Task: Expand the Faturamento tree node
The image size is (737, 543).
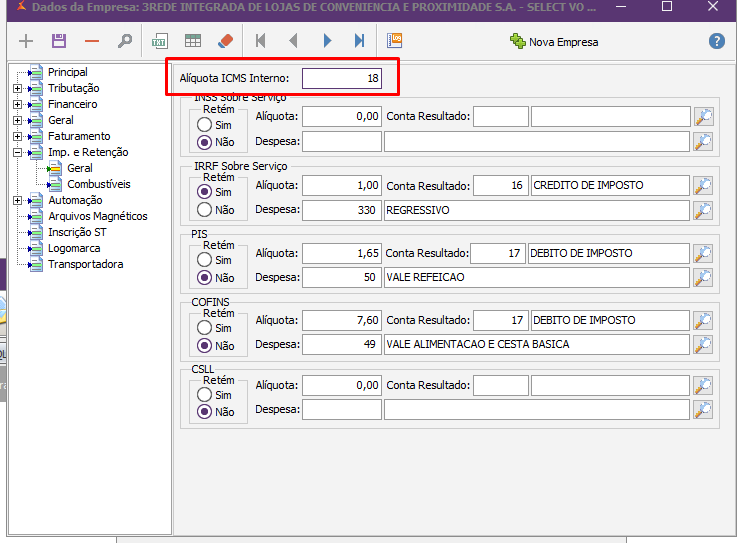Action: (17, 136)
